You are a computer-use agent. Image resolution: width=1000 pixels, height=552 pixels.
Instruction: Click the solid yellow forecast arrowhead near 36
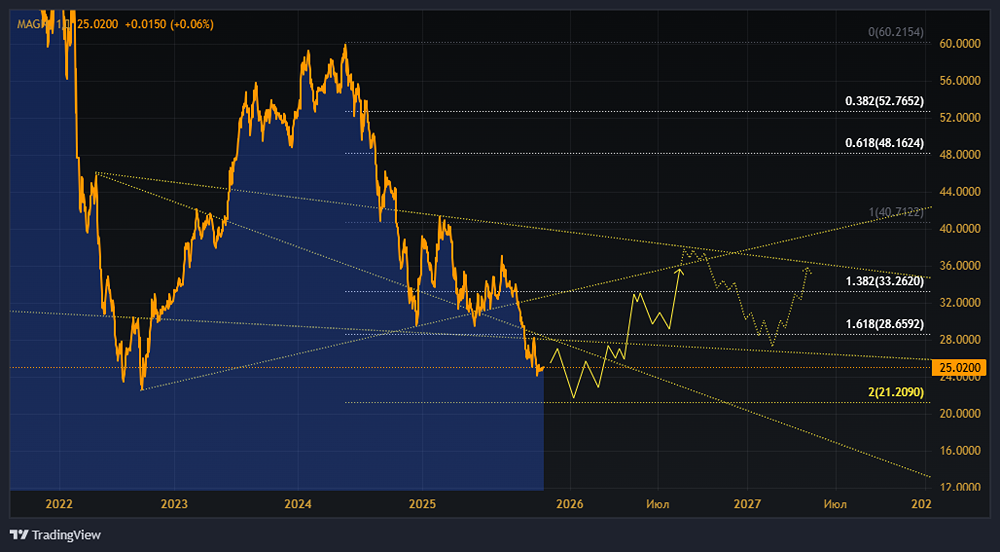coord(680,272)
